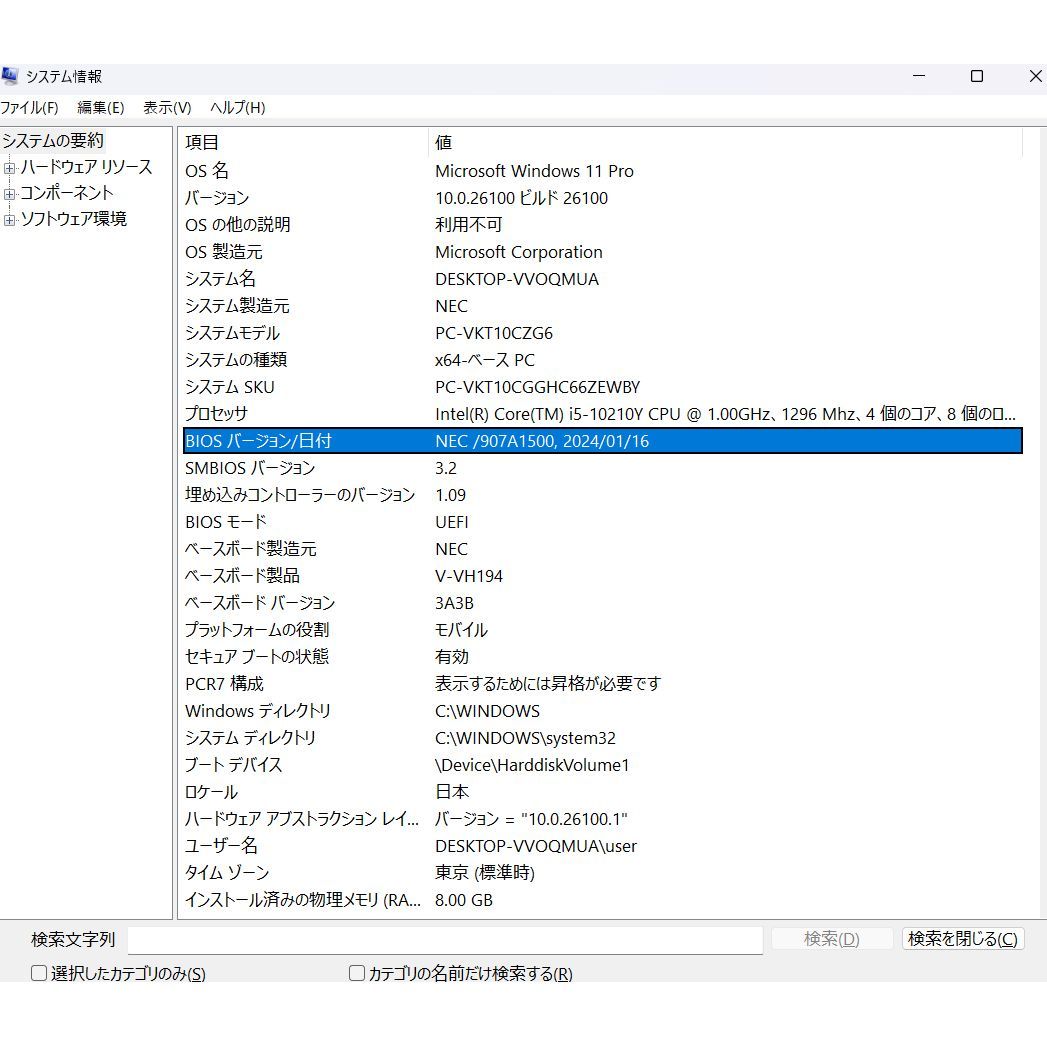Select the OS の他の説明 row
This screenshot has width=1047, height=1047.
pyautogui.click(x=602, y=225)
